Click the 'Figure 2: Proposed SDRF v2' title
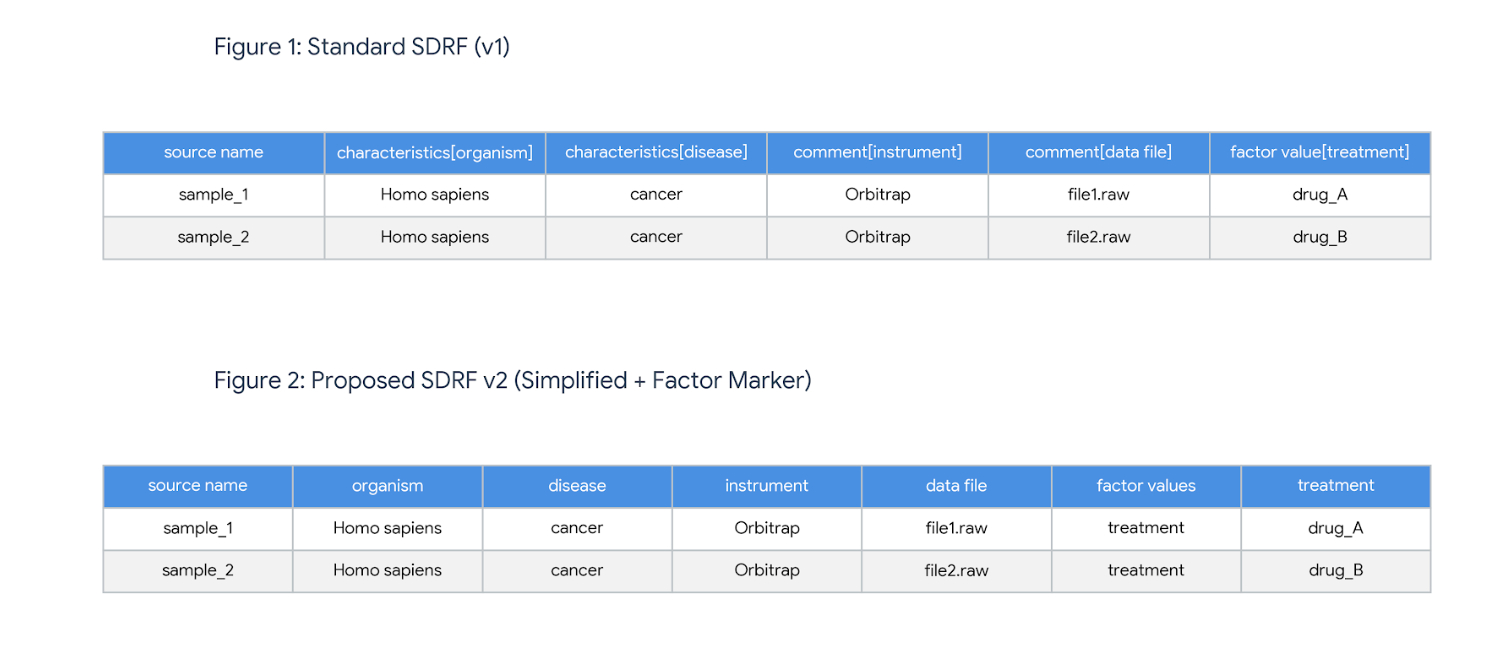Viewport: 1506px width, 646px height. (512, 380)
